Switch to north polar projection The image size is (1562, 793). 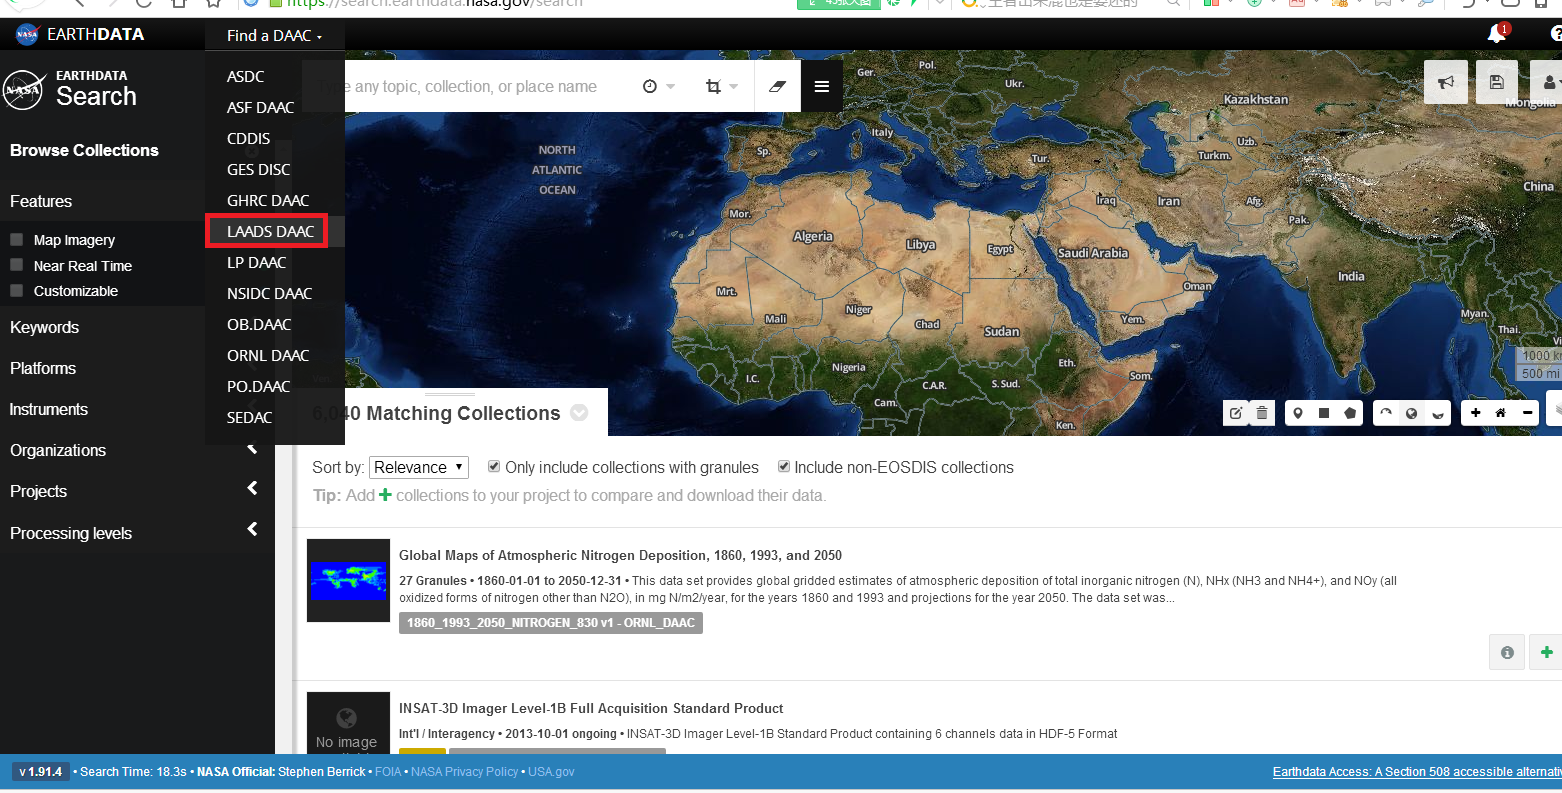click(x=1386, y=413)
